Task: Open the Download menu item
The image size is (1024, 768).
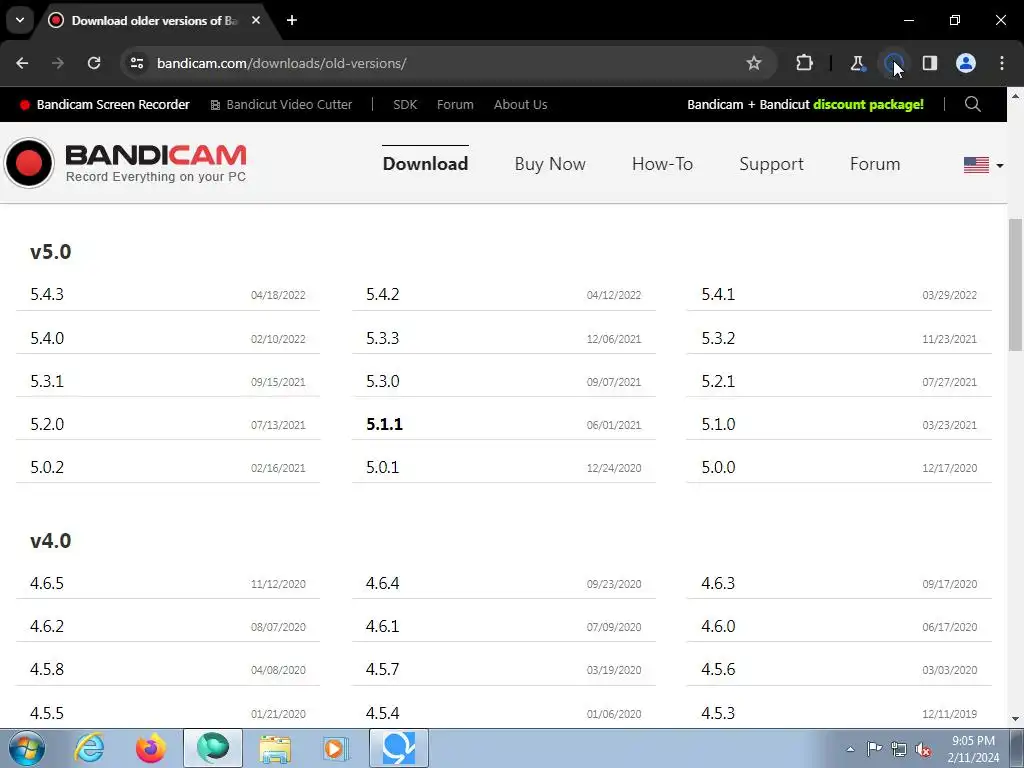Action: (x=425, y=164)
